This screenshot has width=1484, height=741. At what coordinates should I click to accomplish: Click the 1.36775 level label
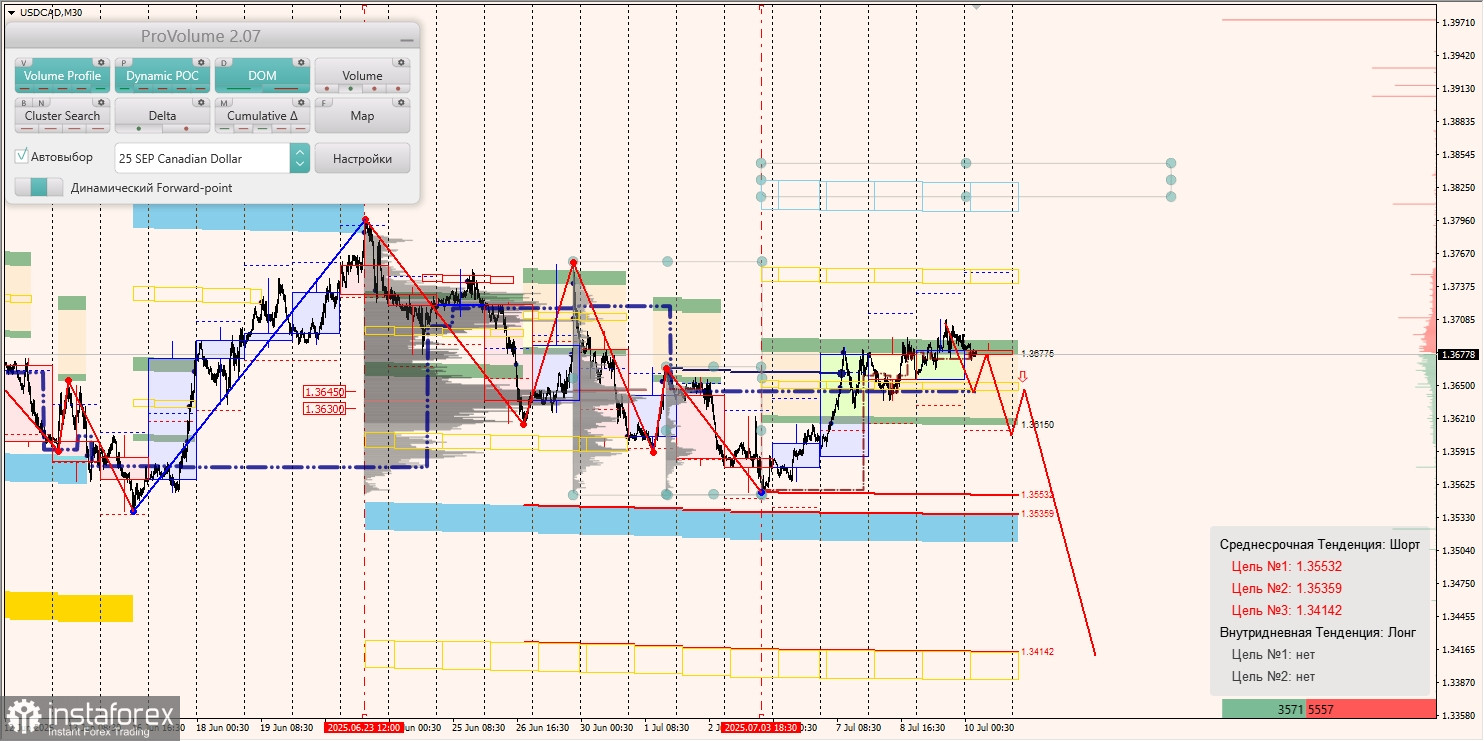1037,353
